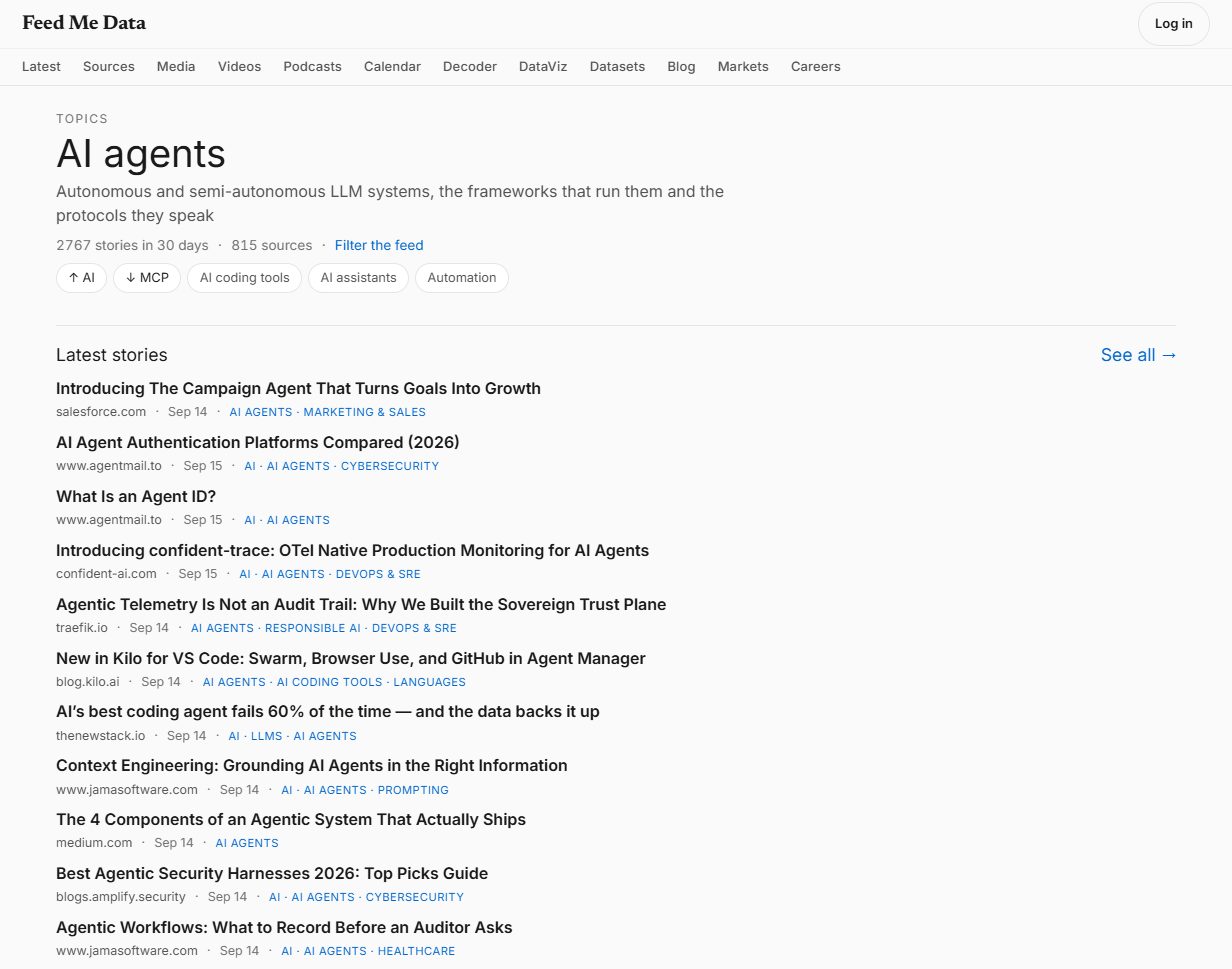Click the confident-ai.com source text
This screenshot has width=1232, height=969.
pyautogui.click(x=106, y=574)
